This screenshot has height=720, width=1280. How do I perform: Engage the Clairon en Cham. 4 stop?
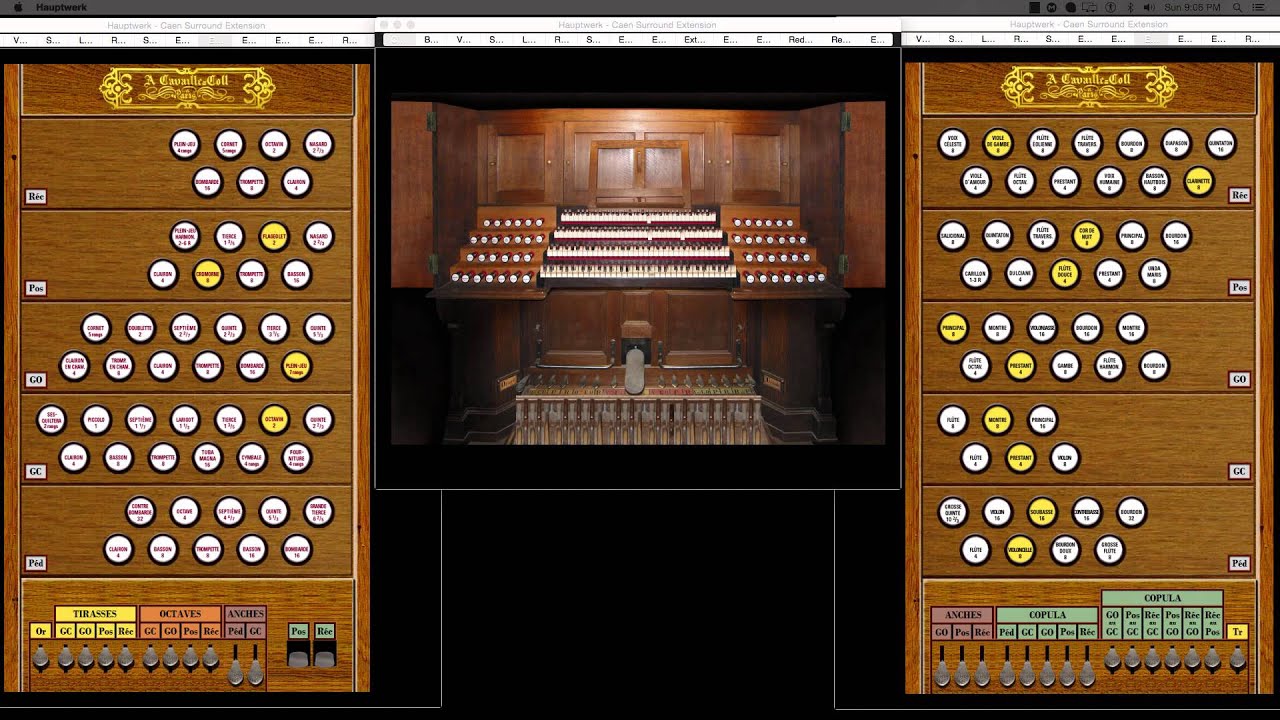tap(74, 367)
